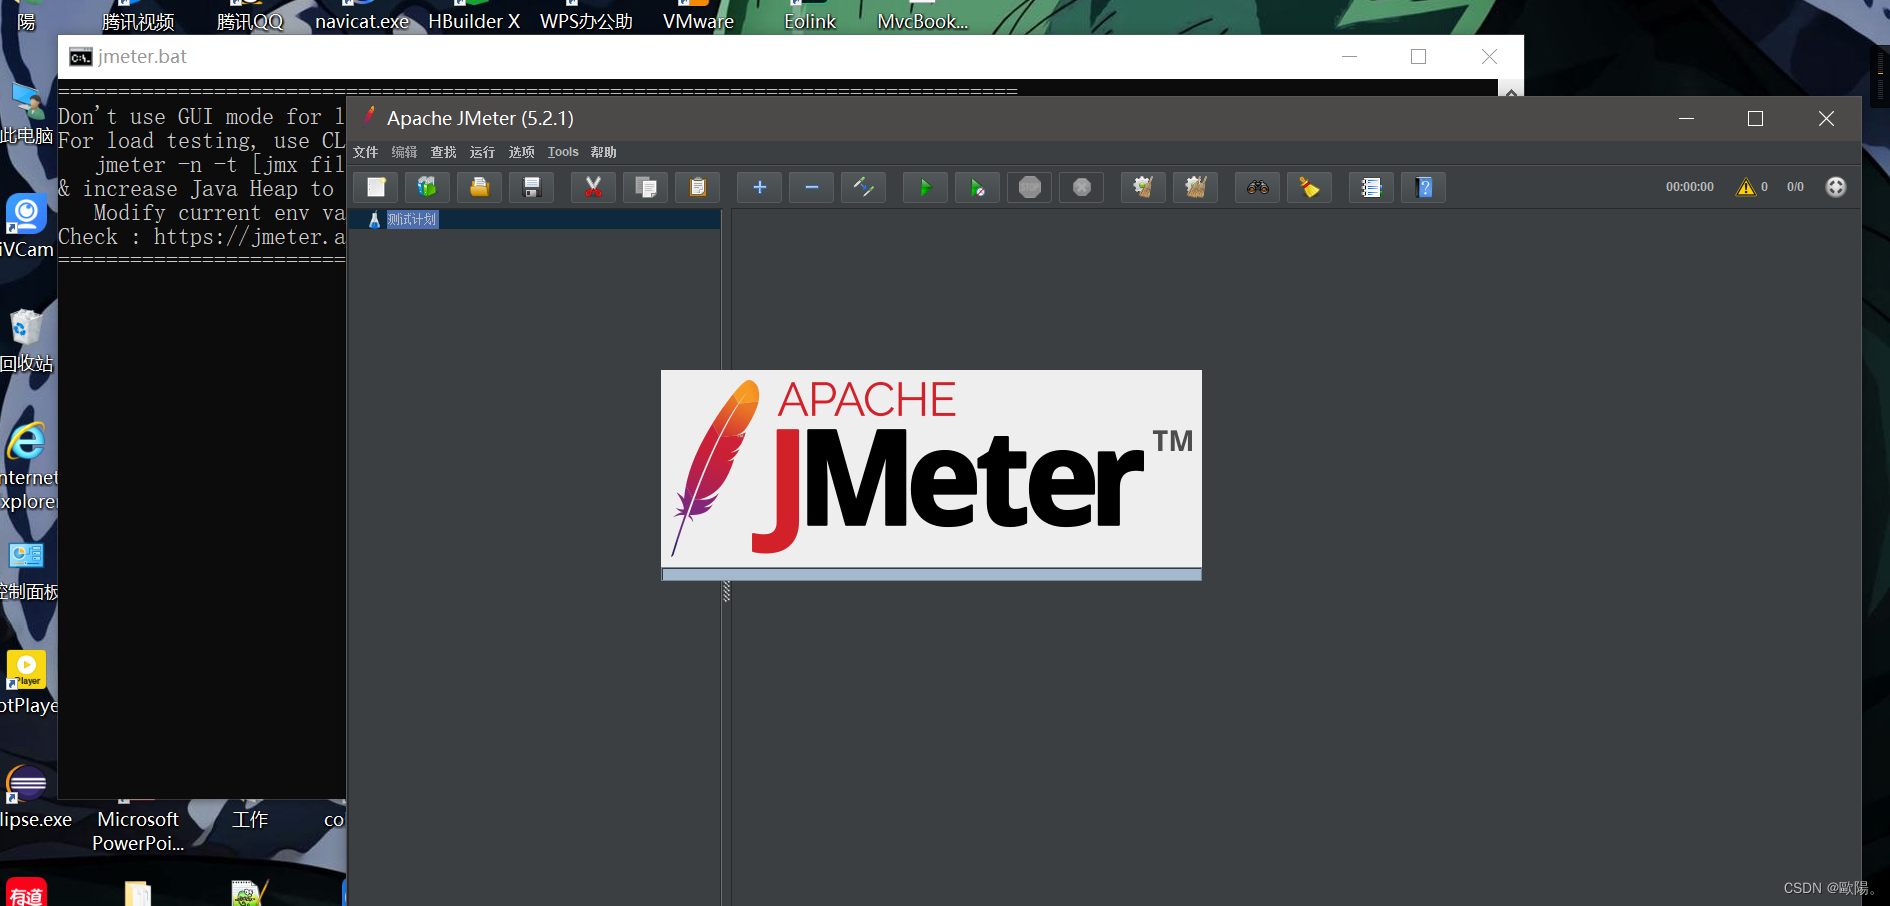The height and width of the screenshot is (906, 1890).
Task: Click the Reset Search icon
Action: tap(1310, 187)
